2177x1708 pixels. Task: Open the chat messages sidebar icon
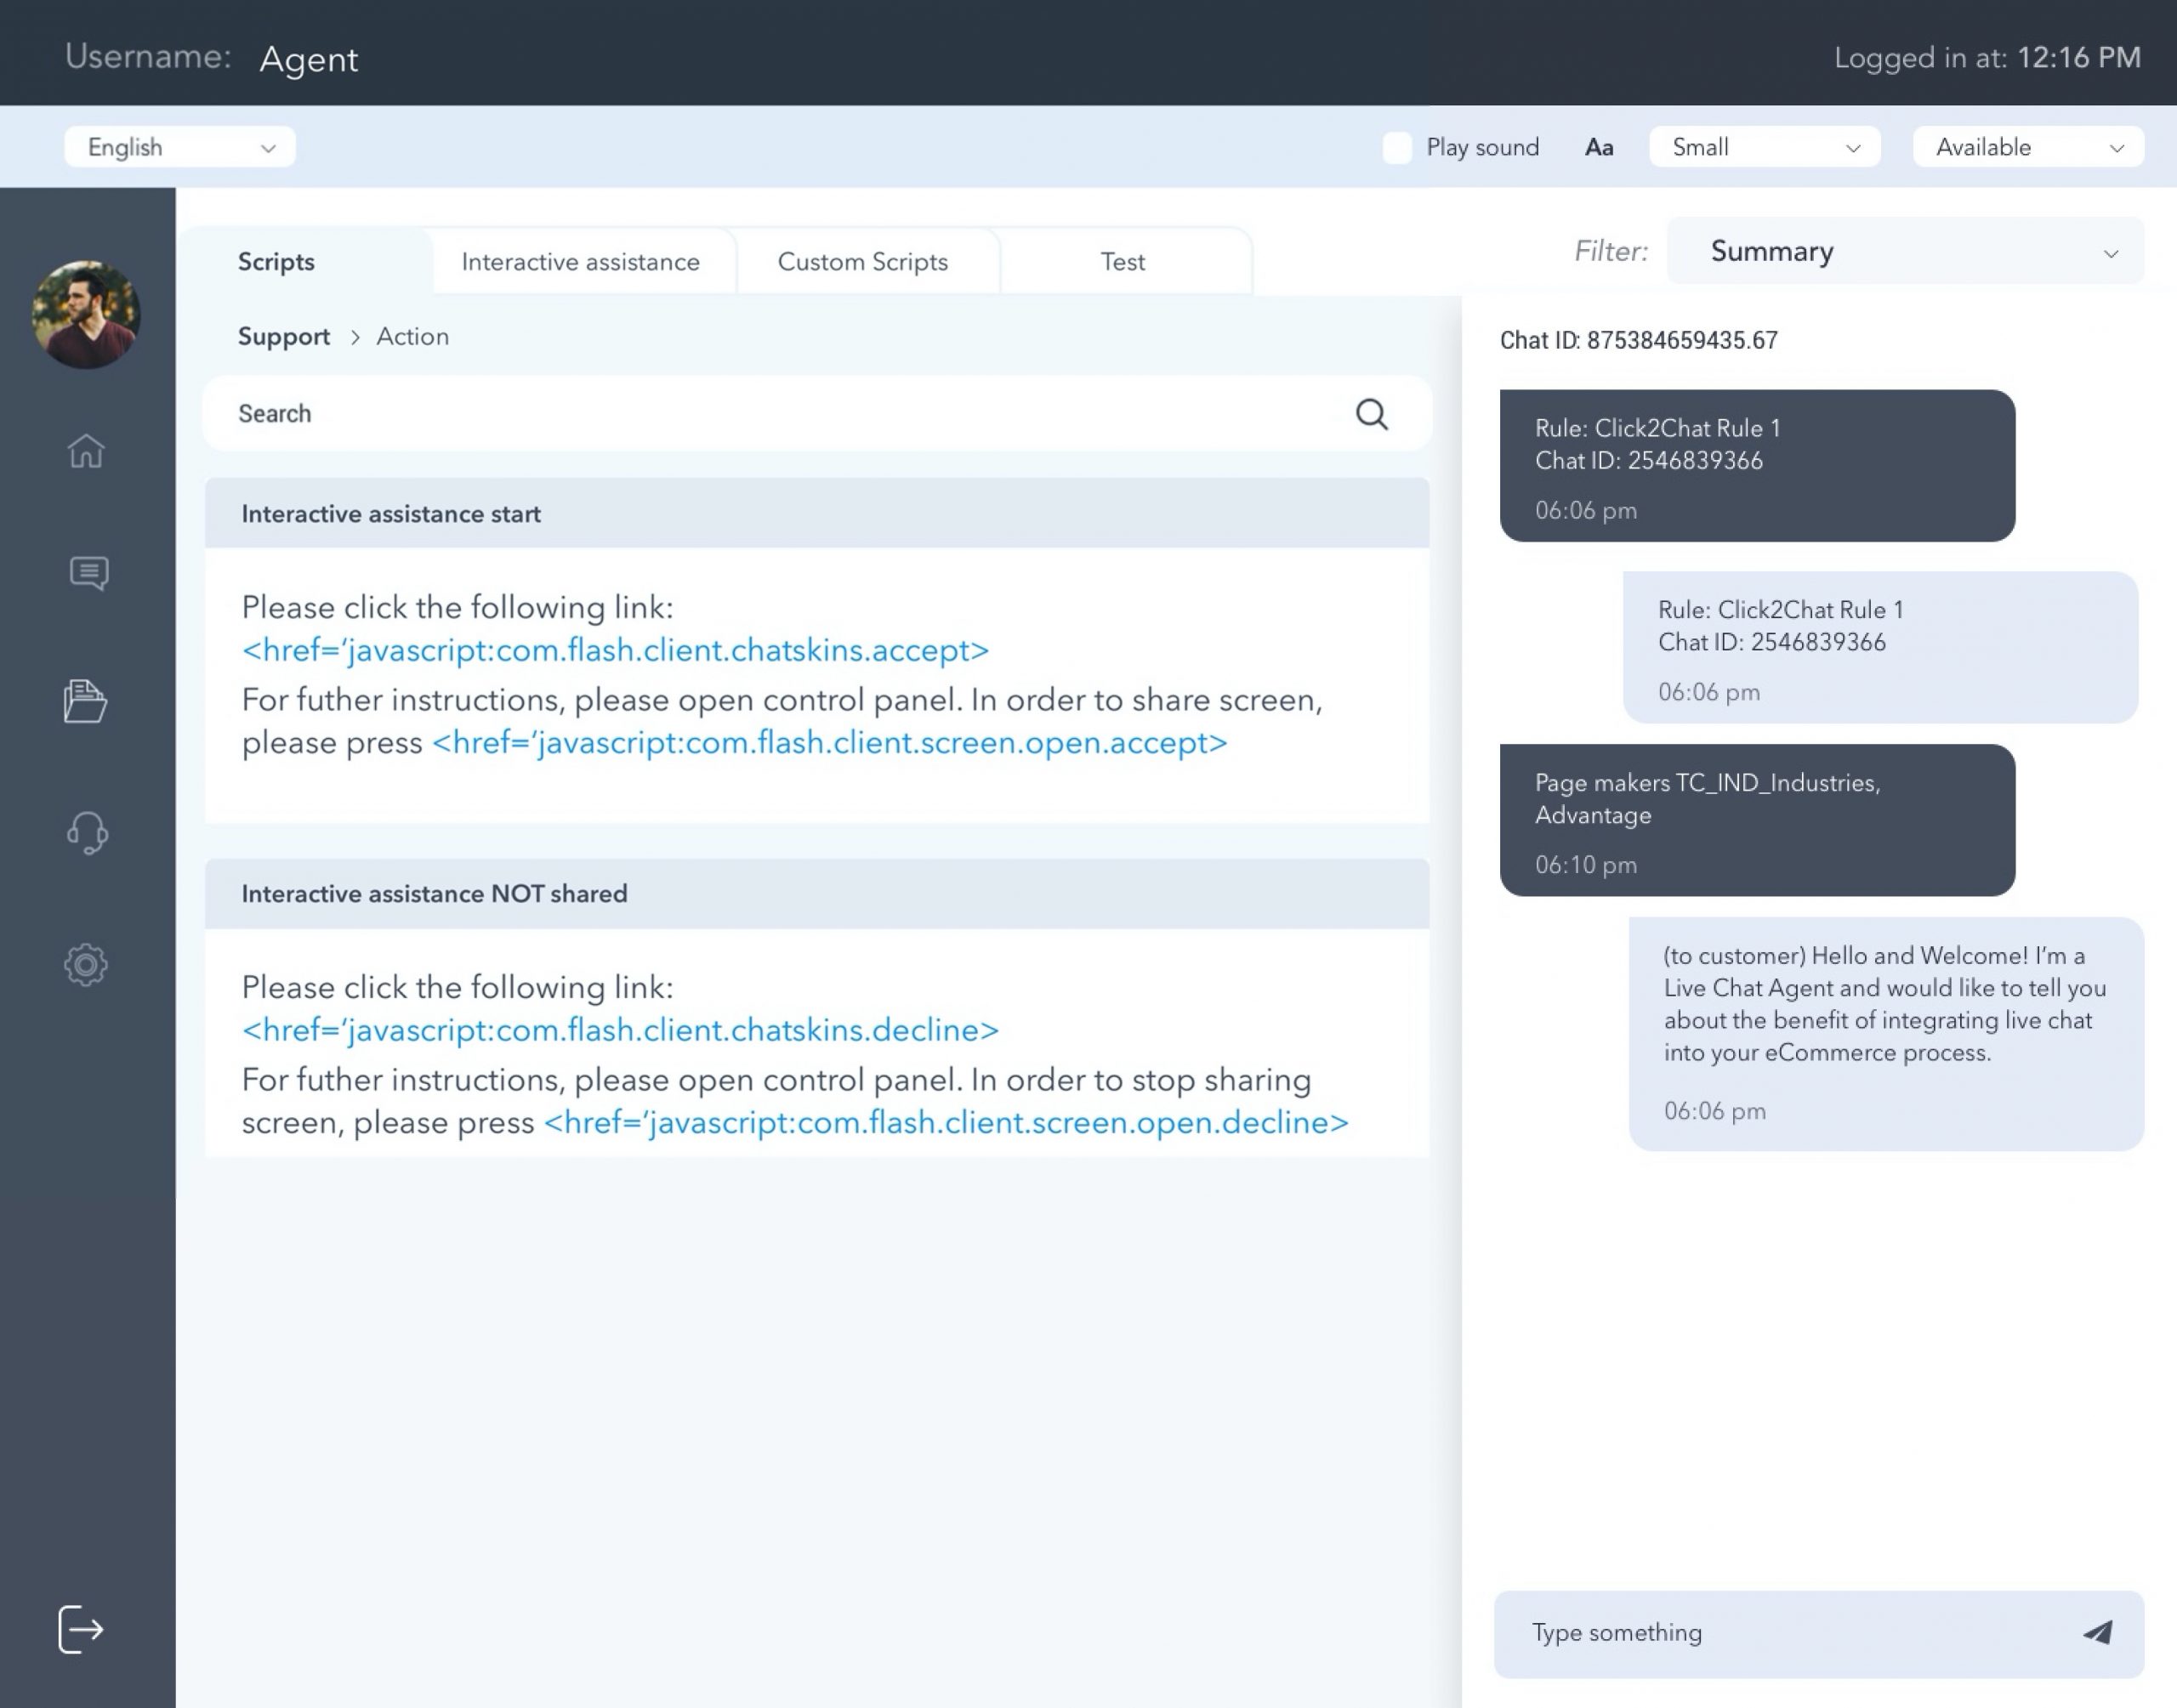(x=89, y=573)
